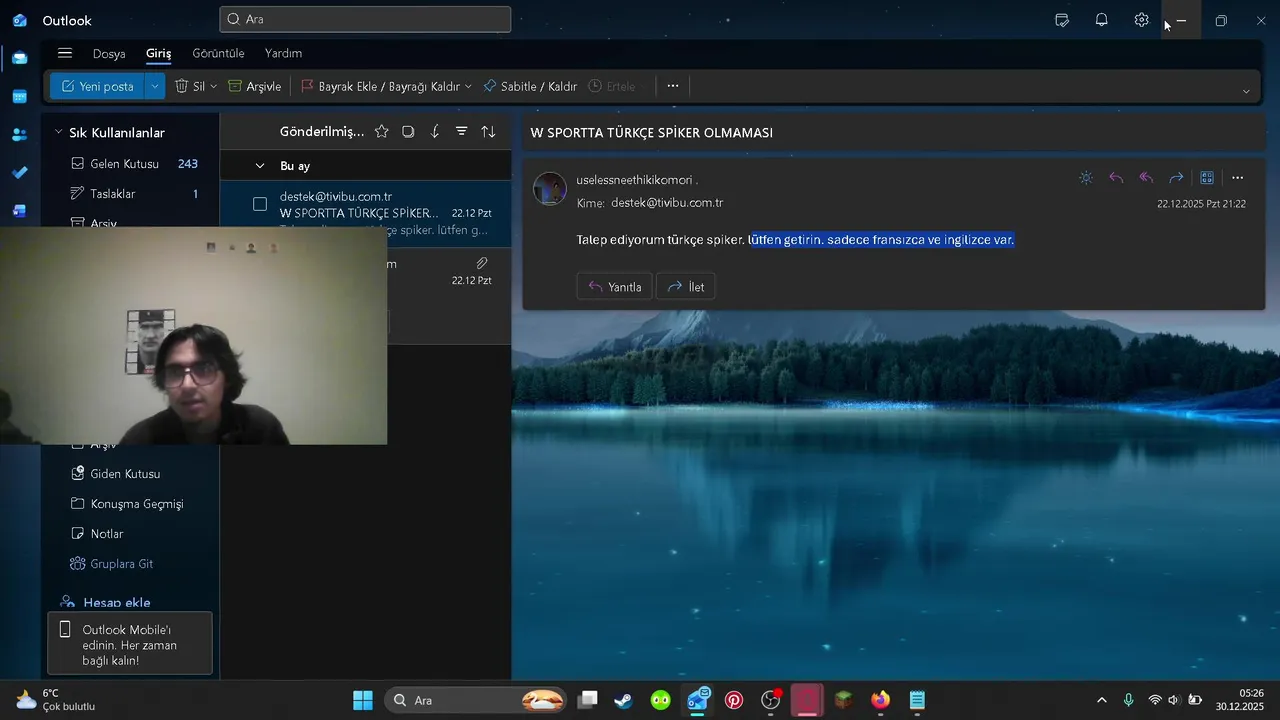Screen dimensions: 1280x720
Task: Click Sabitle / Kaldır pin button
Action: point(530,86)
